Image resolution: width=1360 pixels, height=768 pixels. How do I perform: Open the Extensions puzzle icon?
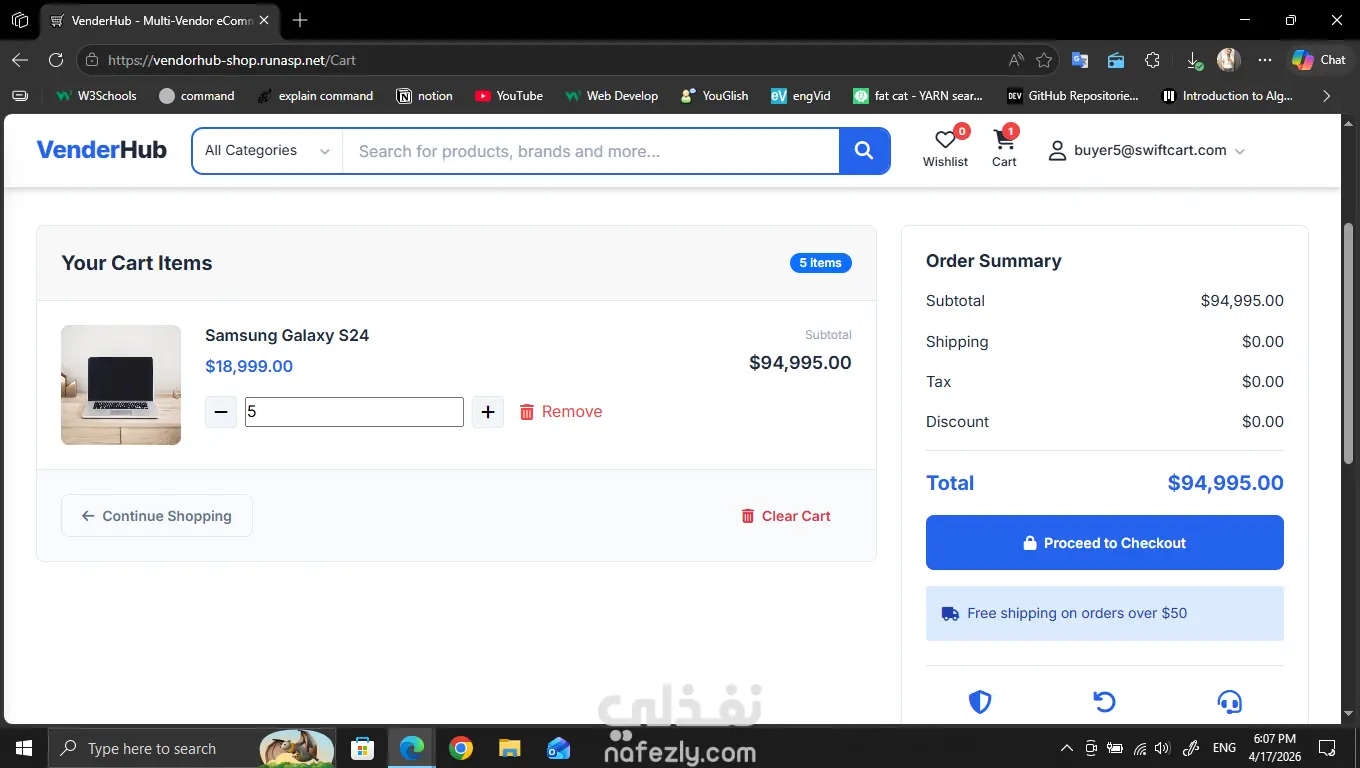[1152, 60]
